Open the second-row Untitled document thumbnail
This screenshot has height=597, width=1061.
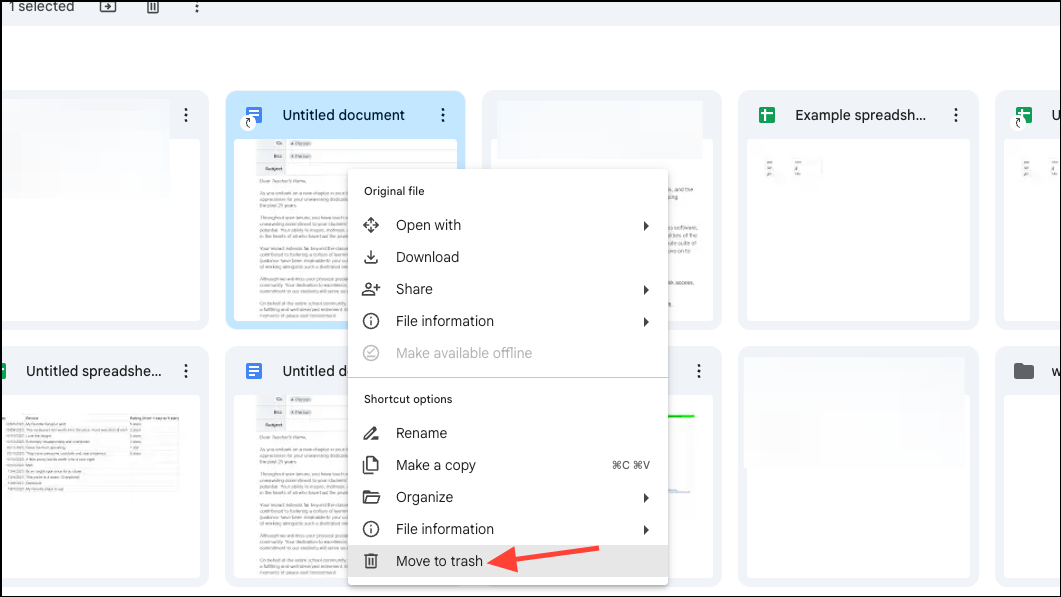[291, 487]
